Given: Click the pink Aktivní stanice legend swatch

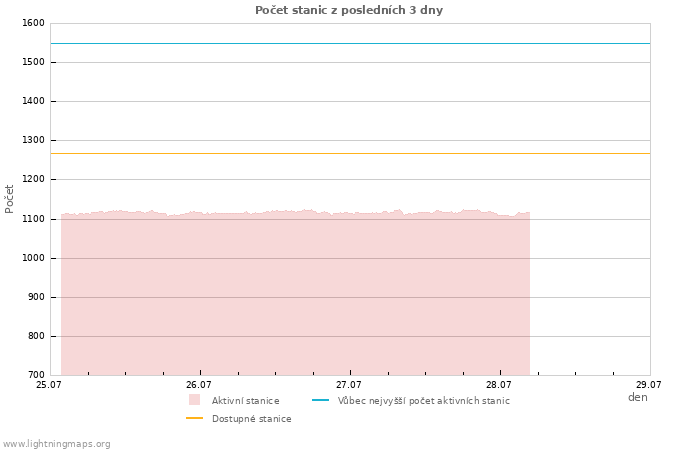Looking at the screenshot, I should (194, 400).
